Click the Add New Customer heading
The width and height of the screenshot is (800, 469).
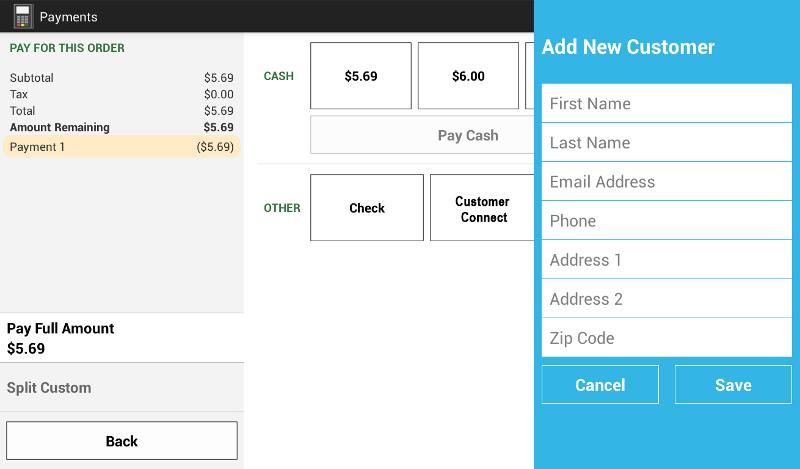click(x=628, y=47)
